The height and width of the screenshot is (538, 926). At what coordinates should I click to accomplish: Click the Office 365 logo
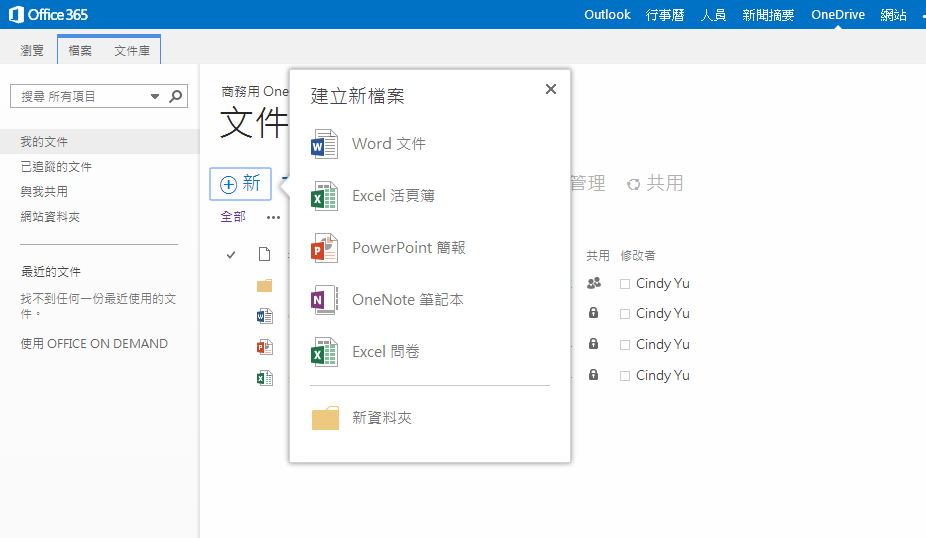pos(48,15)
